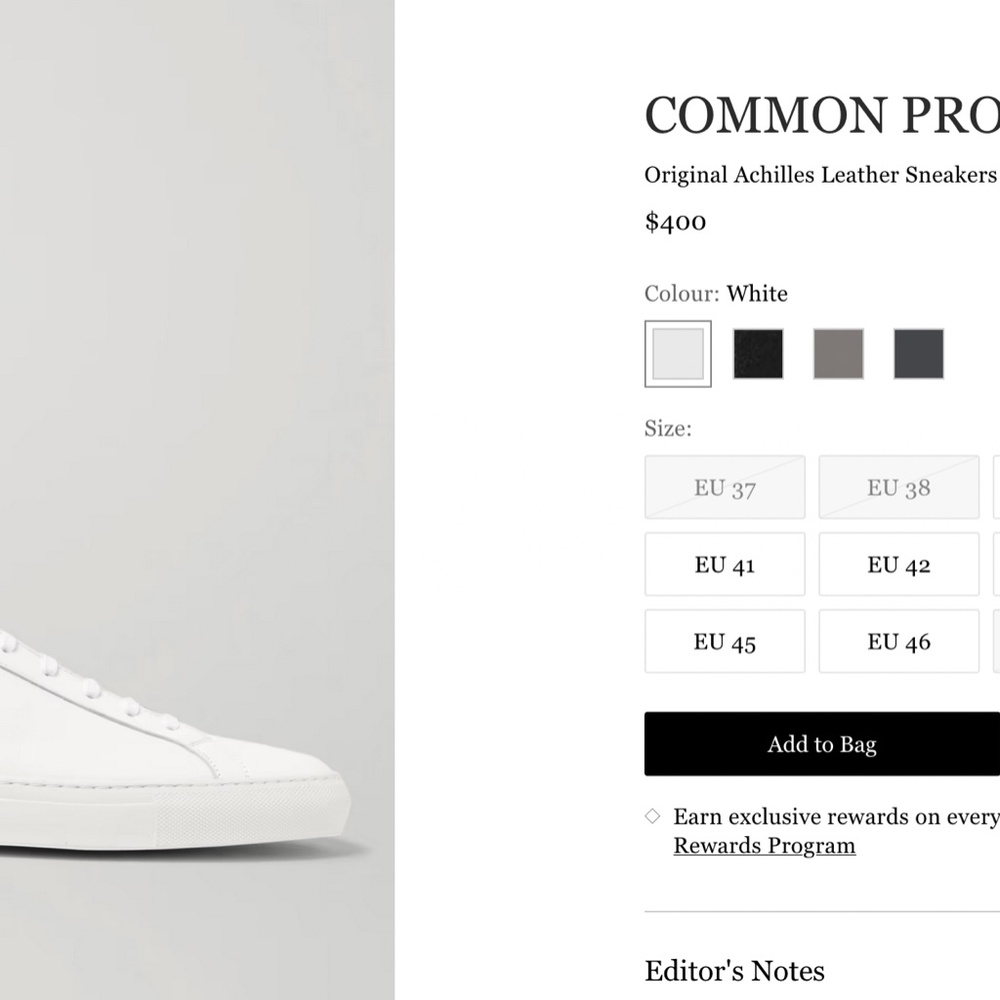Click Add to Bag
Viewport: 1000px width, 1000px height.
coord(822,744)
